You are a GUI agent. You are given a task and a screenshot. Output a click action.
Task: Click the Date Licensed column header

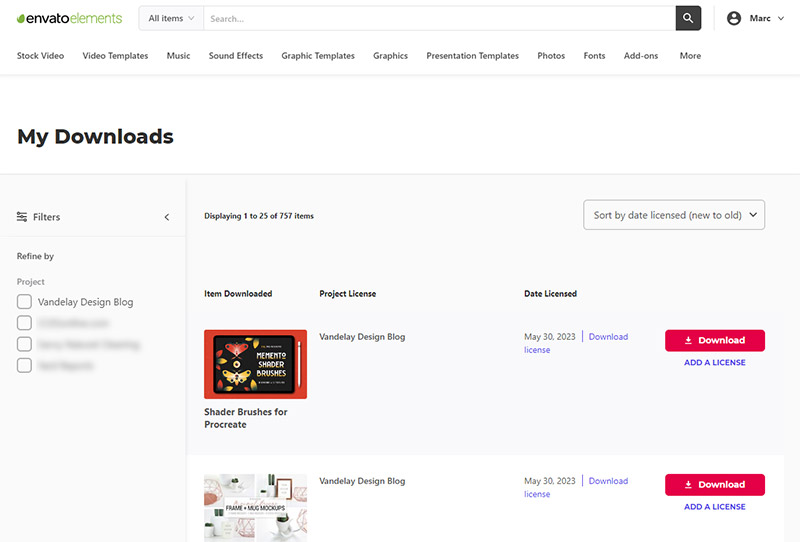551,293
